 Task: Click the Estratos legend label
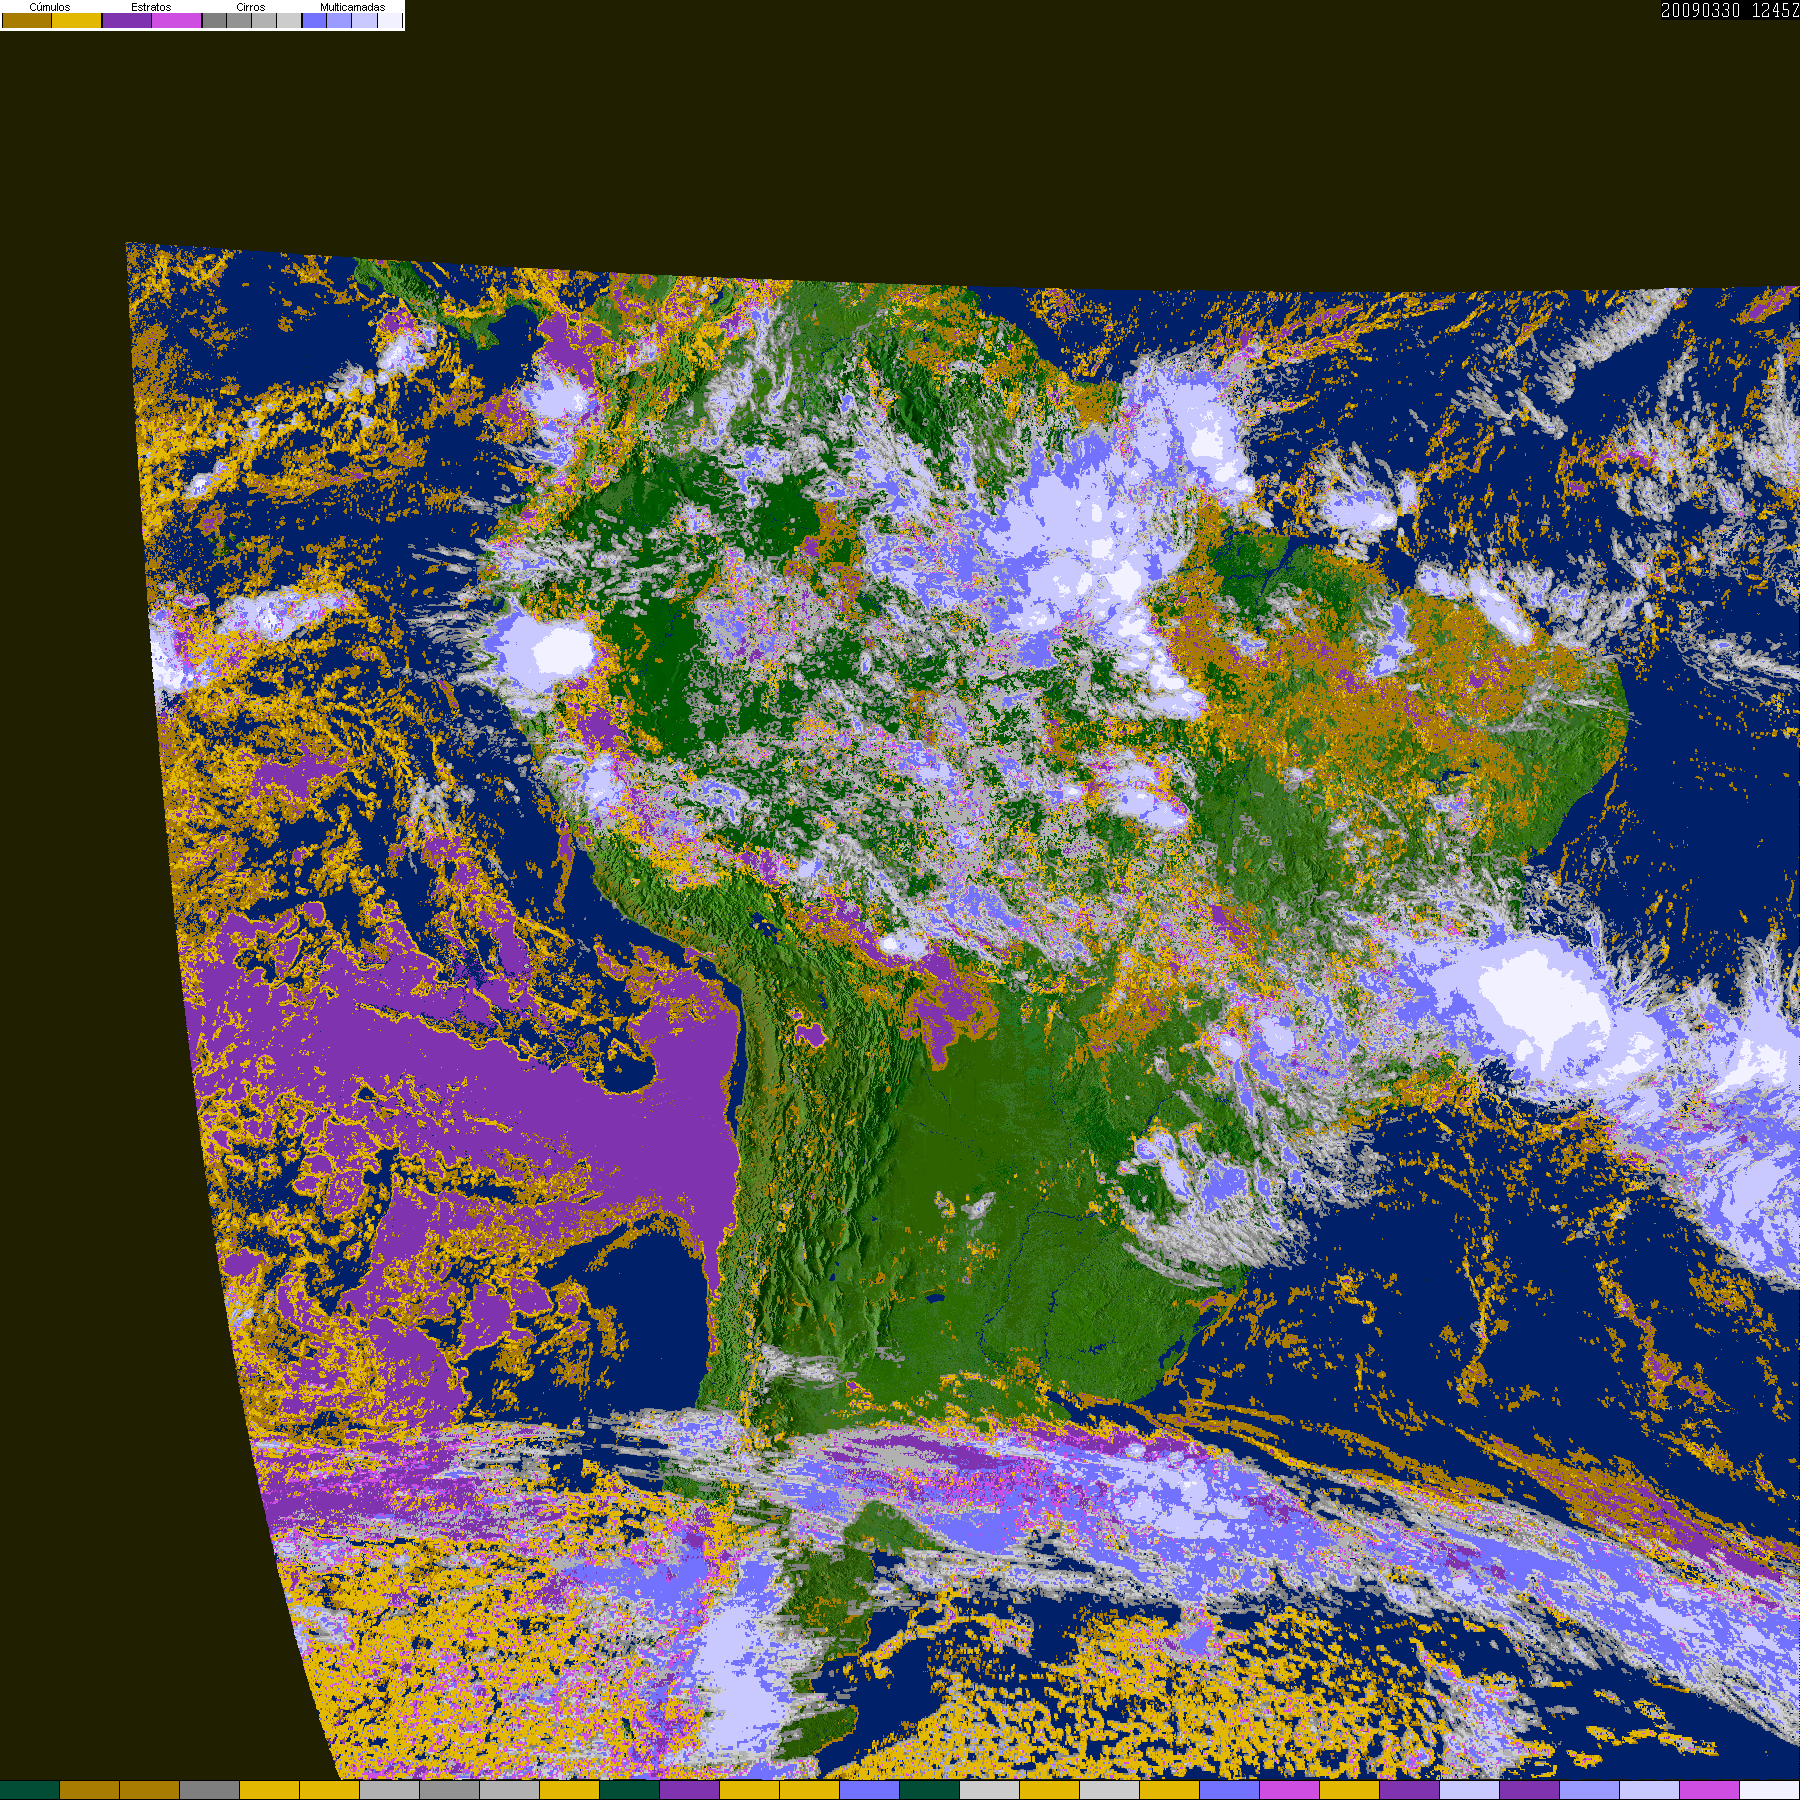click(151, 7)
